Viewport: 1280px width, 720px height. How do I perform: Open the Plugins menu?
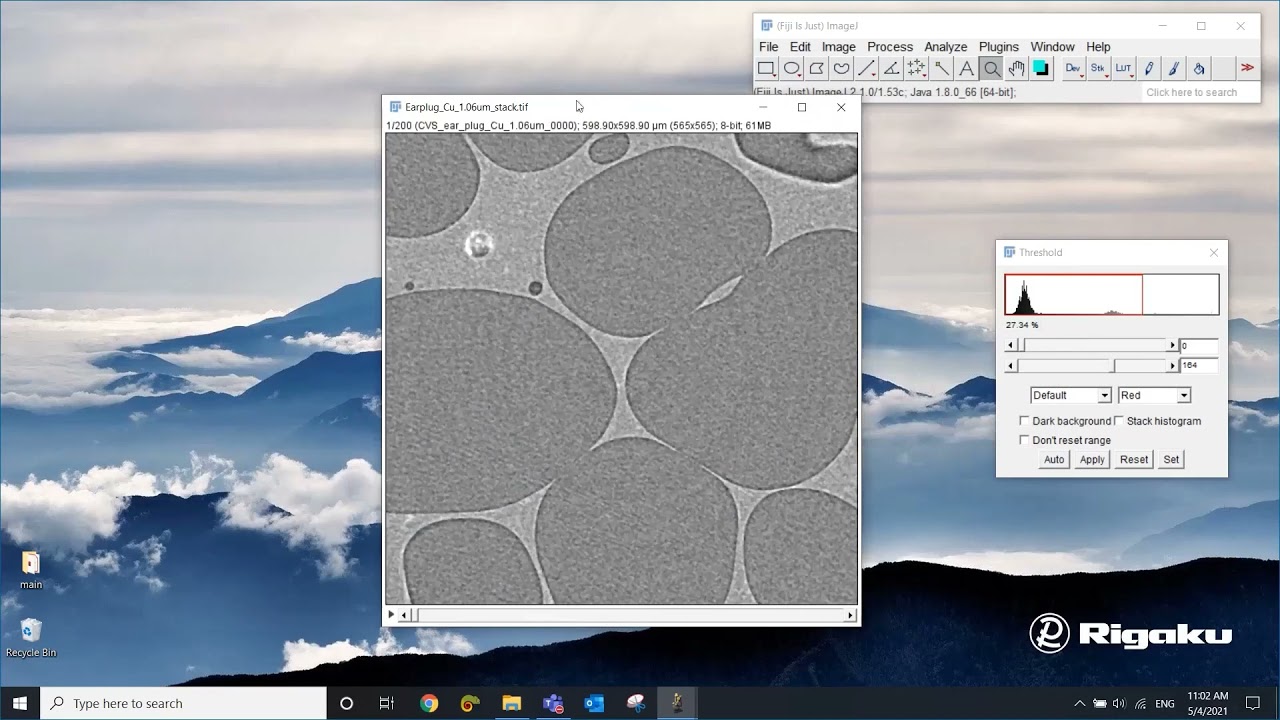point(998,47)
